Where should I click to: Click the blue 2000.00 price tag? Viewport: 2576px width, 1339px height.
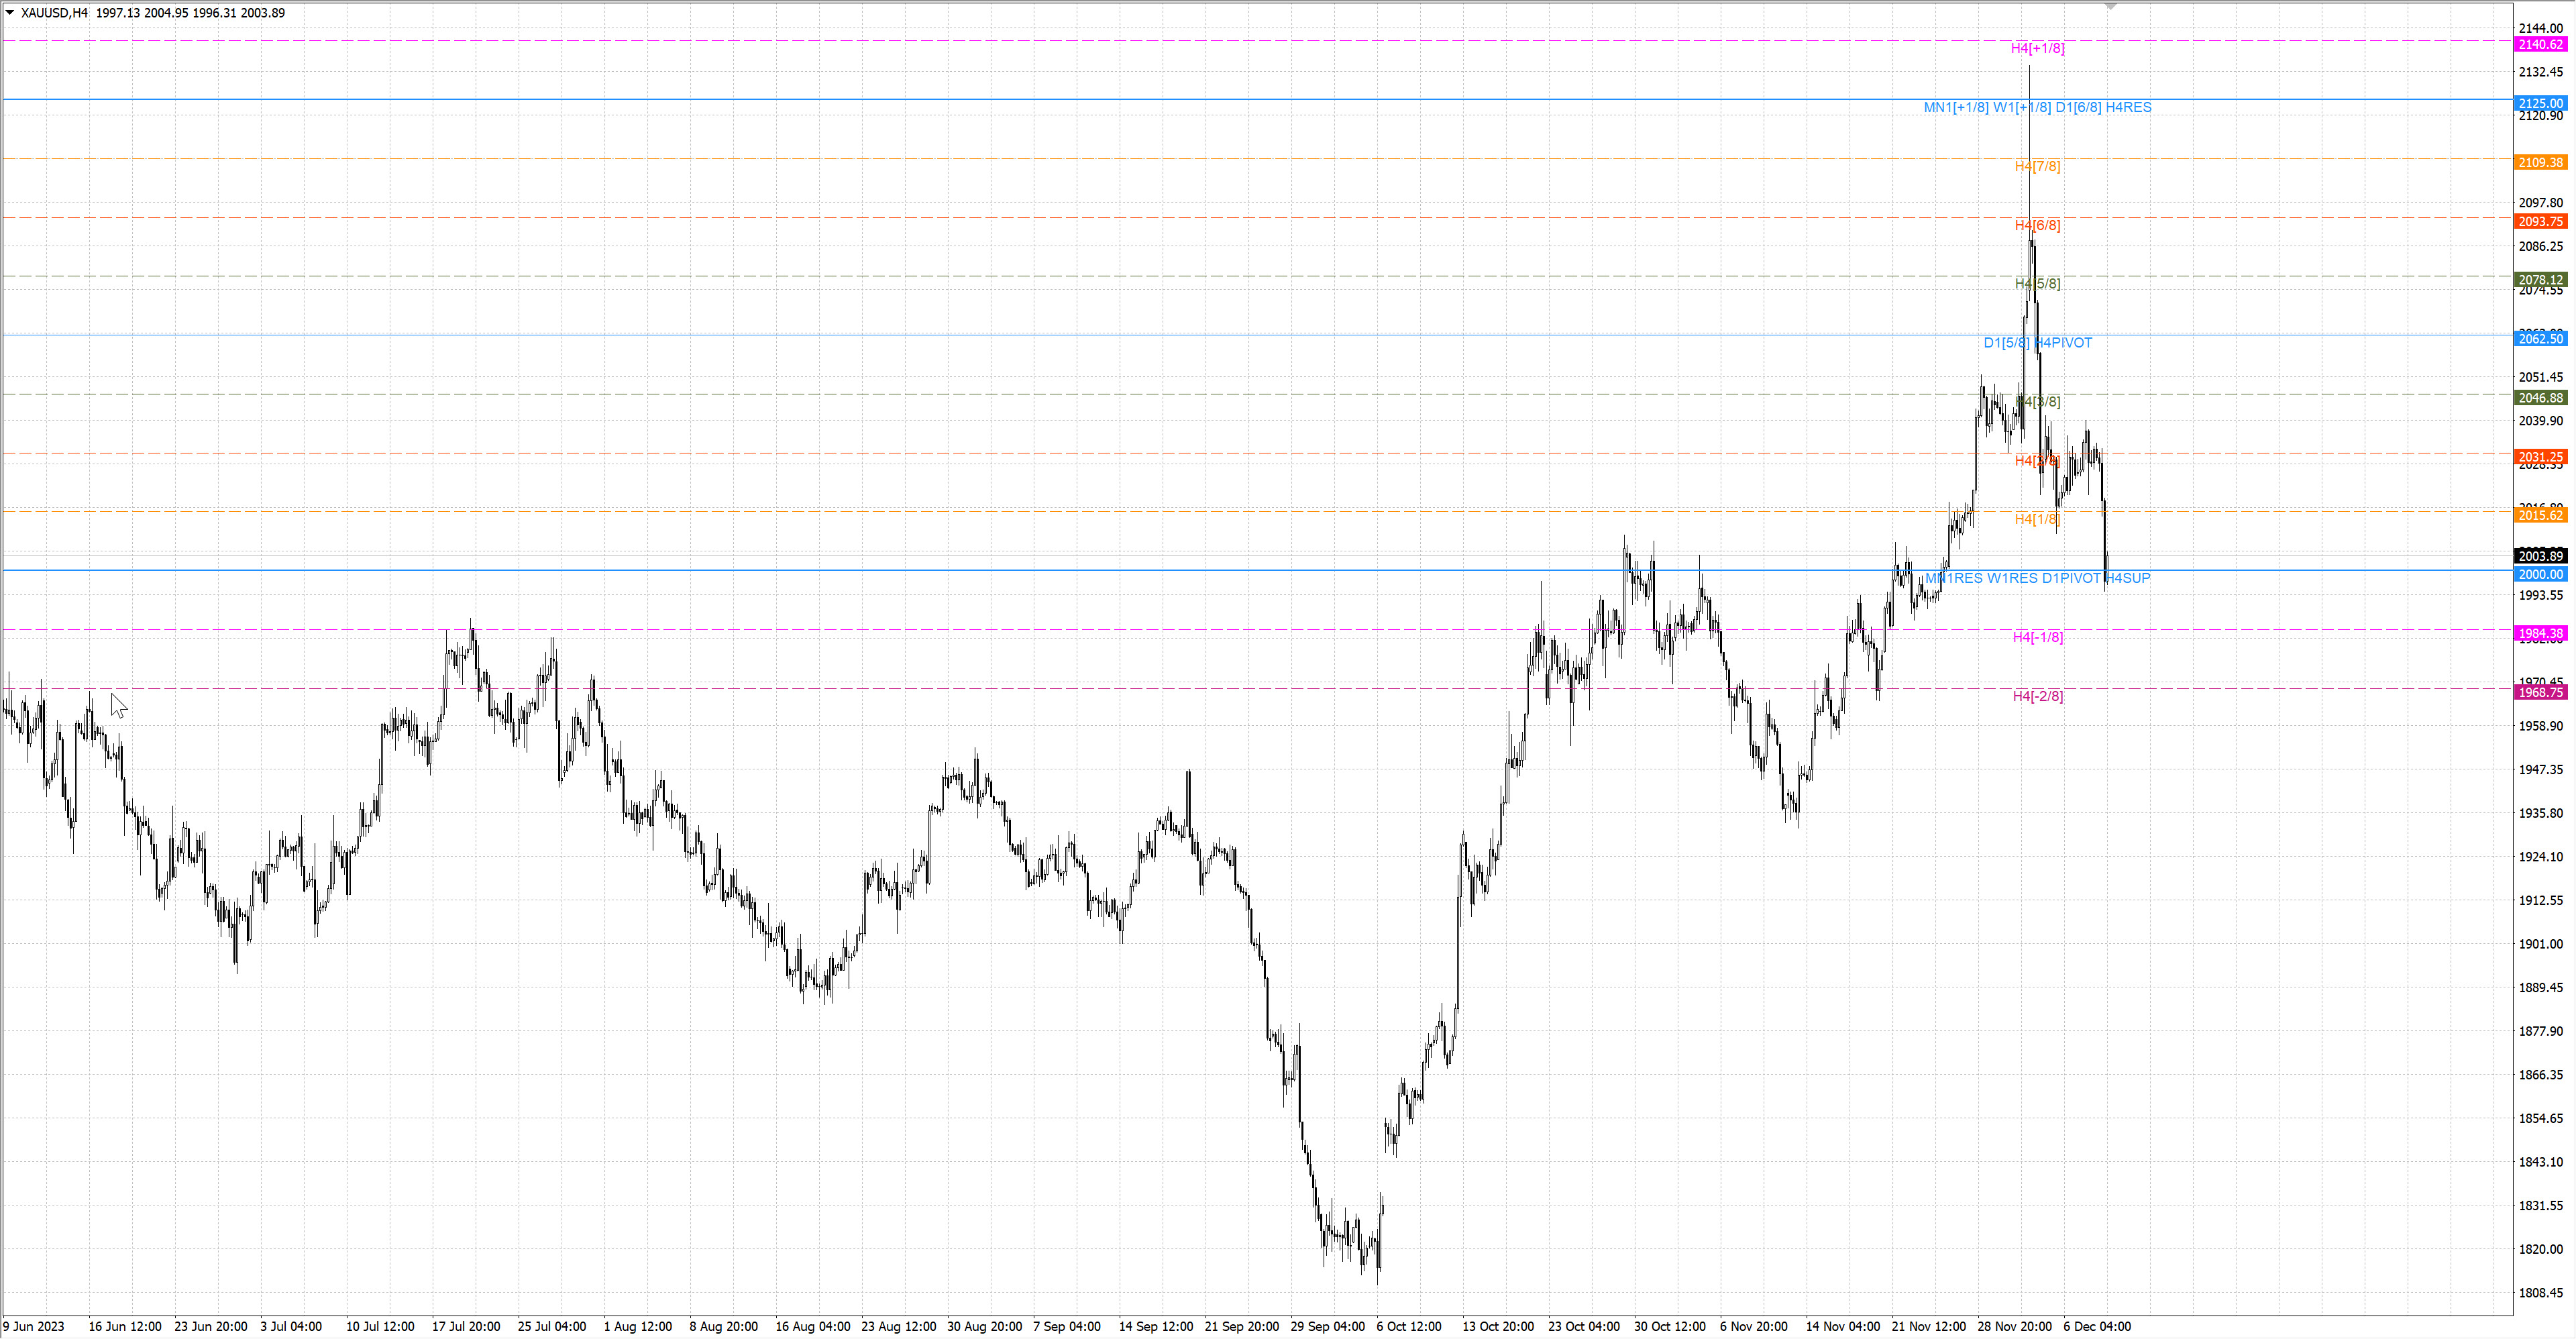[x=2540, y=574]
